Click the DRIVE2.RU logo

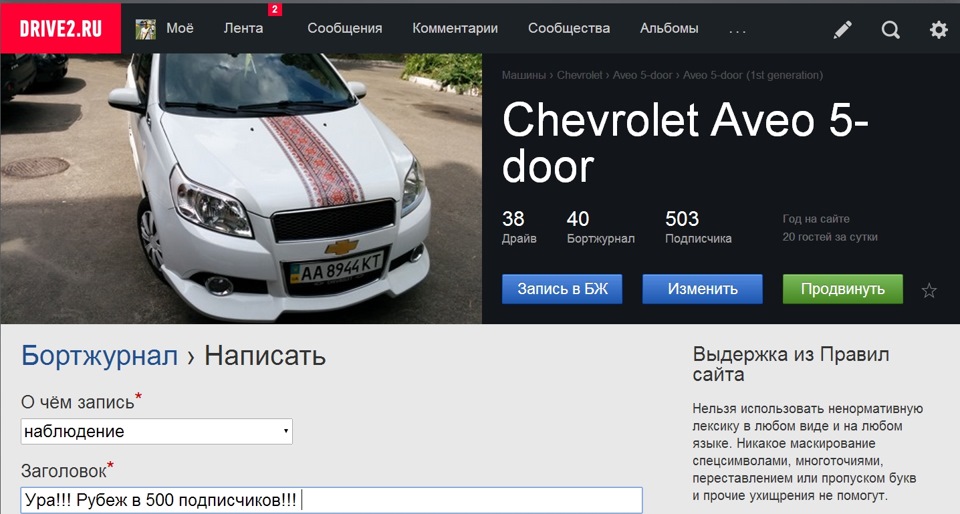61,28
